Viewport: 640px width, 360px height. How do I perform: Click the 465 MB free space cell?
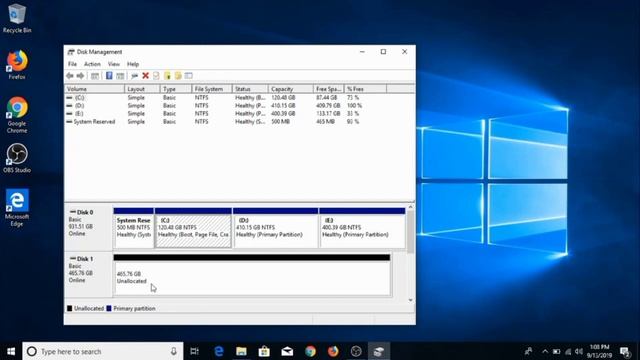point(325,122)
